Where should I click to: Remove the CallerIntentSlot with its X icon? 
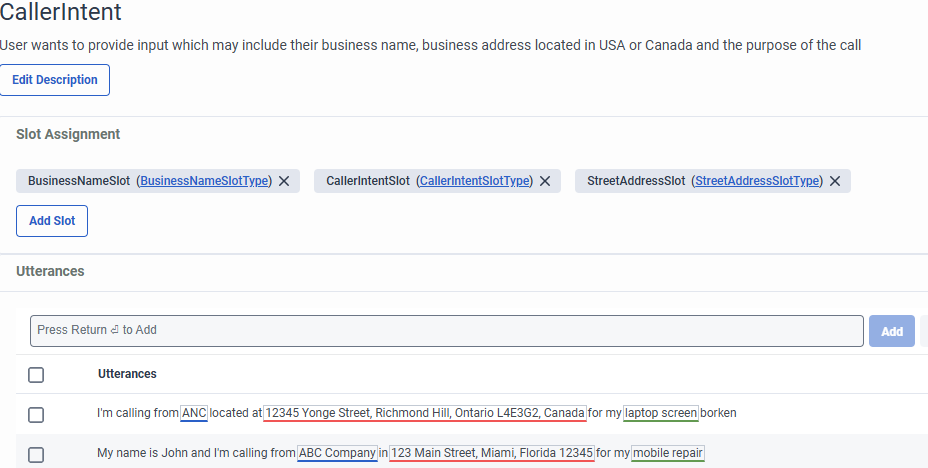tap(545, 181)
